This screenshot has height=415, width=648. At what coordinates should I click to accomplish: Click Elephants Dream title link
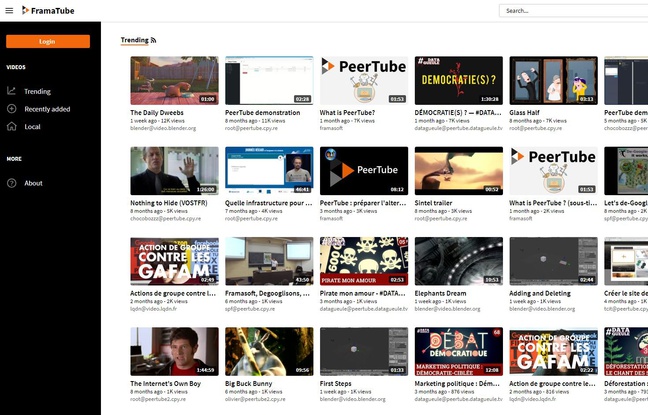coord(441,293)
